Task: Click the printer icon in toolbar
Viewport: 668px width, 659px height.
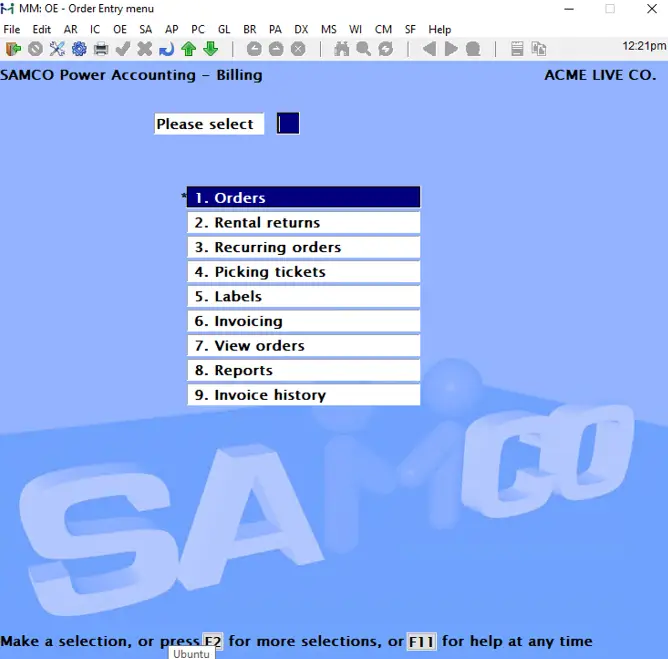Action: pyautogui.click(x=101, y=48)
